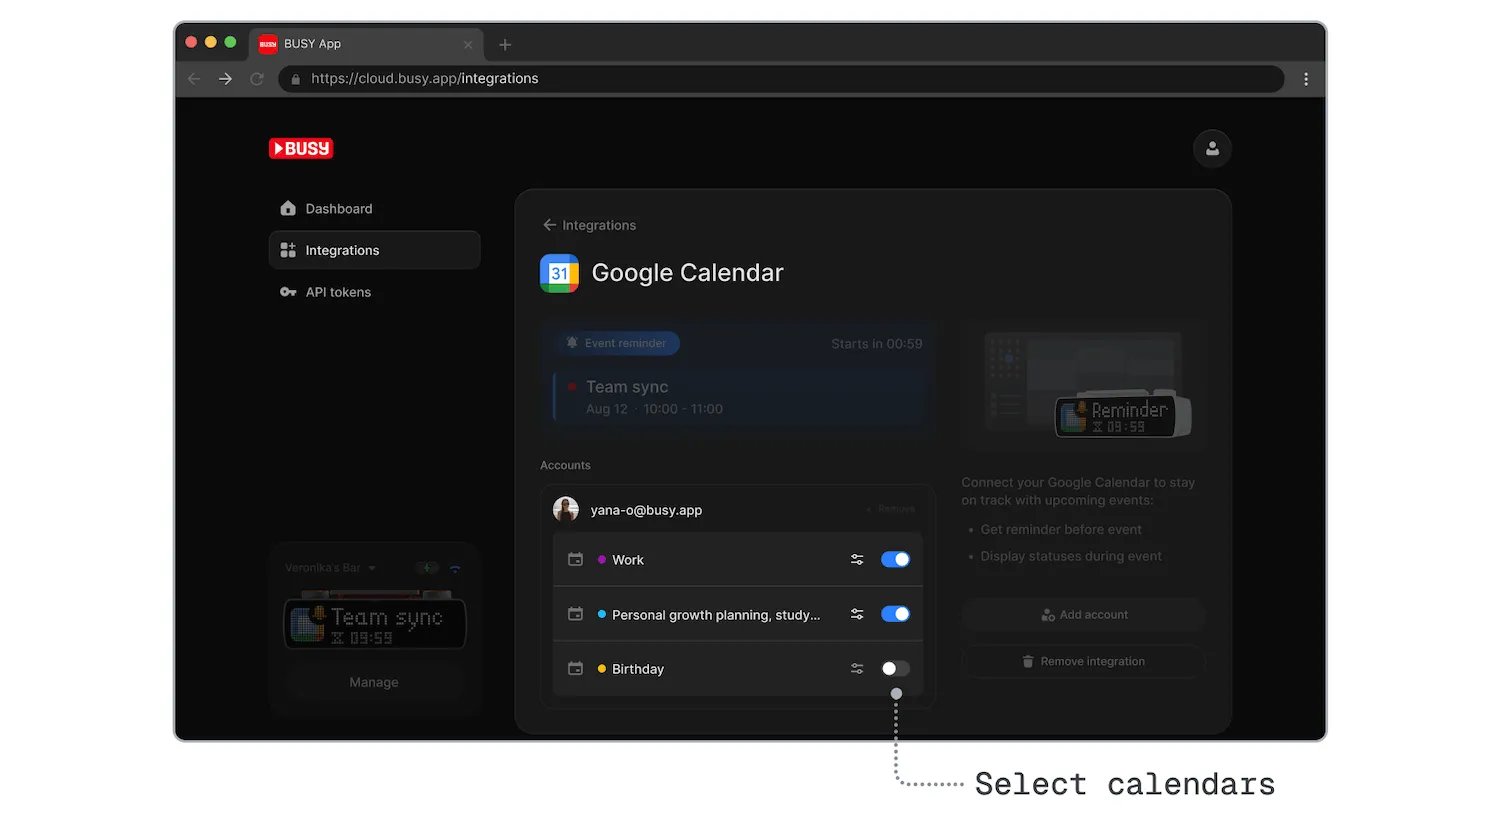Click the "Connect your Google Calendar" description text
The height and width of the screenshot is (825, 1500).
[1078, 491]
